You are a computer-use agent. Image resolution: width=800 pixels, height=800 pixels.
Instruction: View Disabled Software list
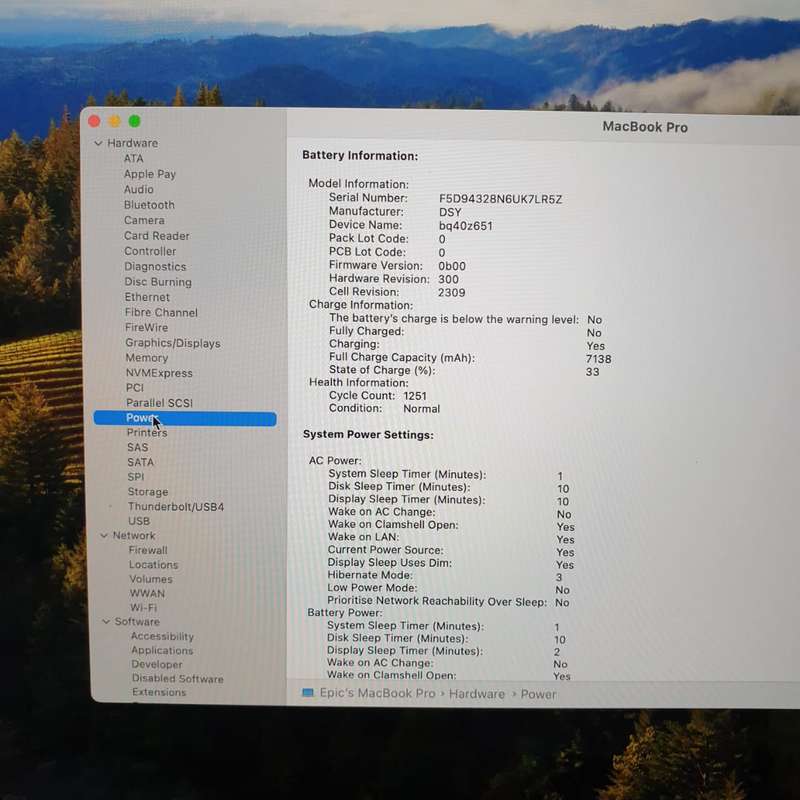[178, 679]
